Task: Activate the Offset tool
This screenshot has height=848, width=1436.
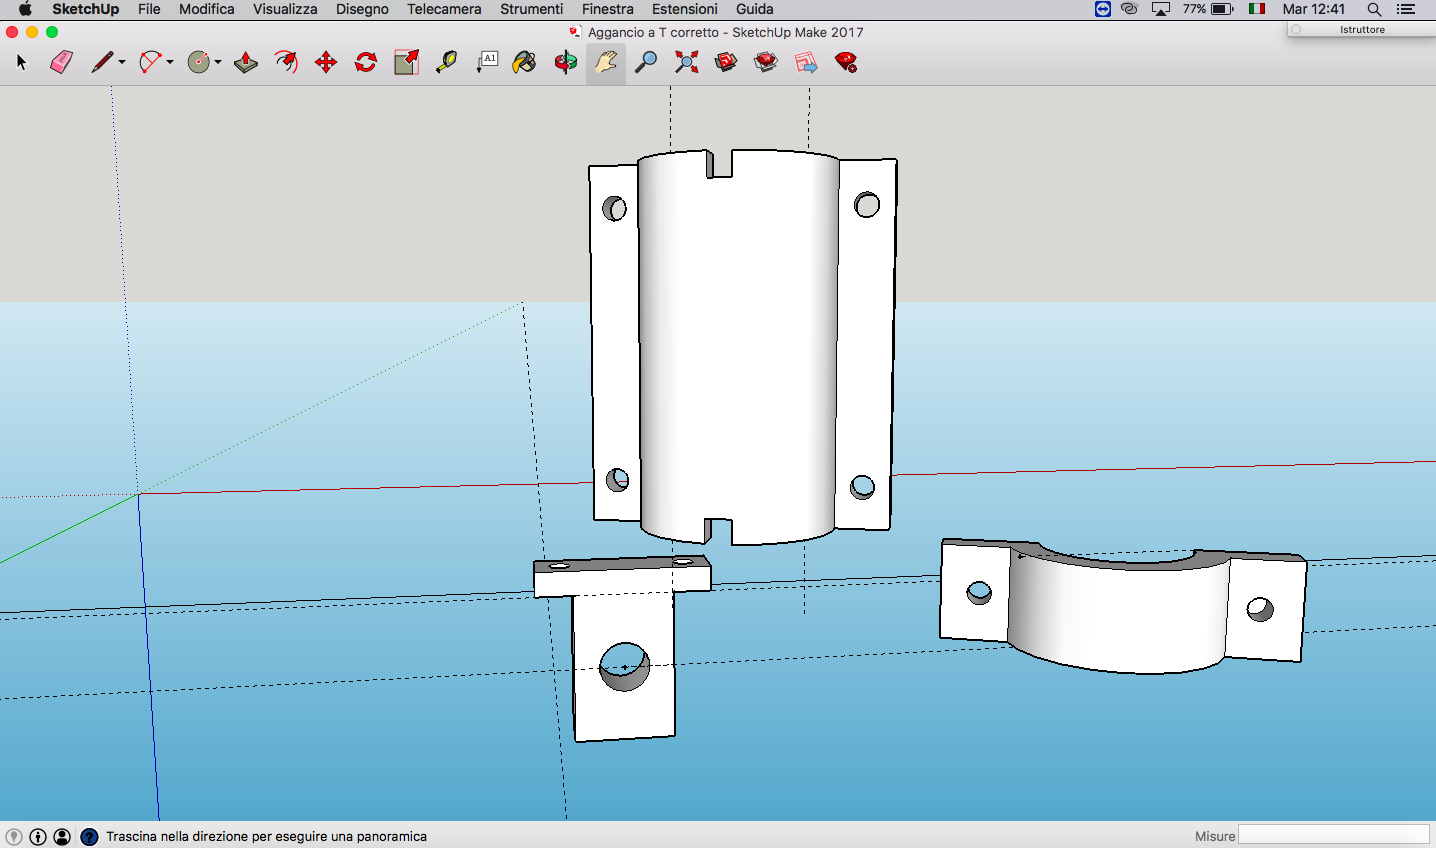Action: 286,62
